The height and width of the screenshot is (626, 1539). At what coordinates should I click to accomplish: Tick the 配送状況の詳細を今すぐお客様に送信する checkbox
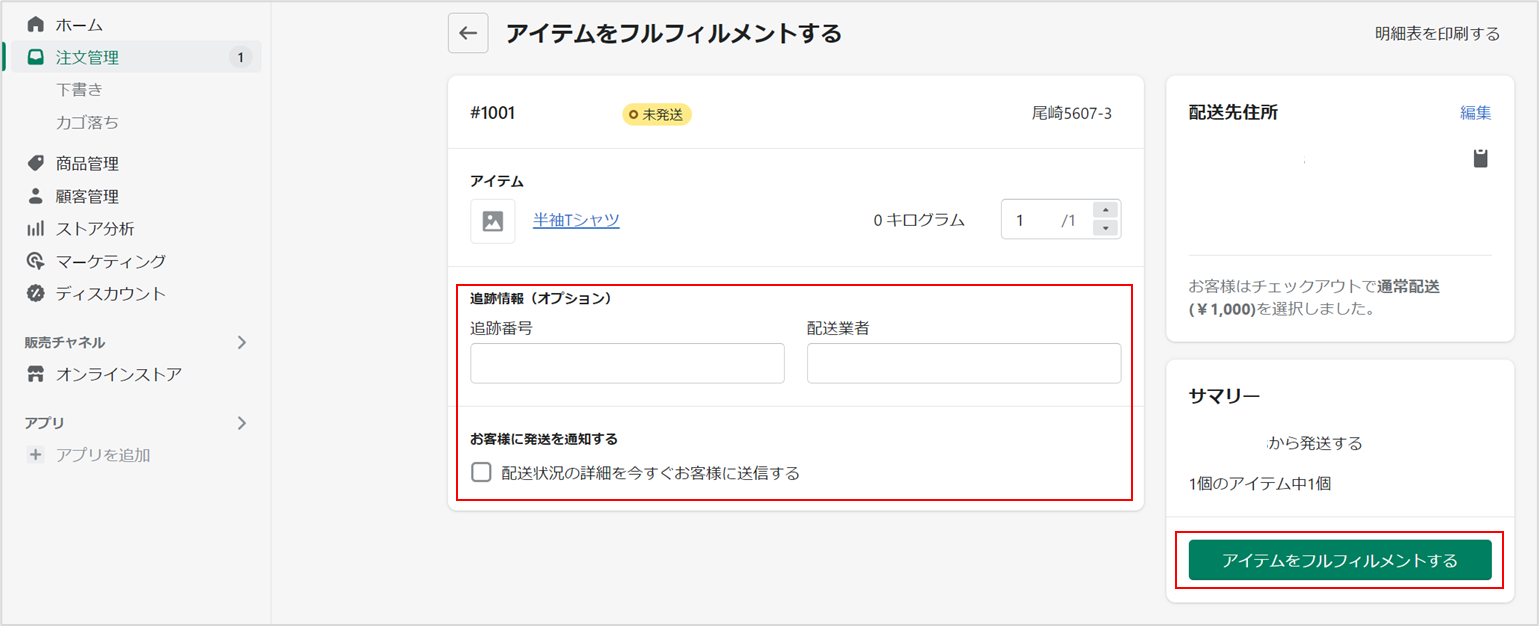482,473
